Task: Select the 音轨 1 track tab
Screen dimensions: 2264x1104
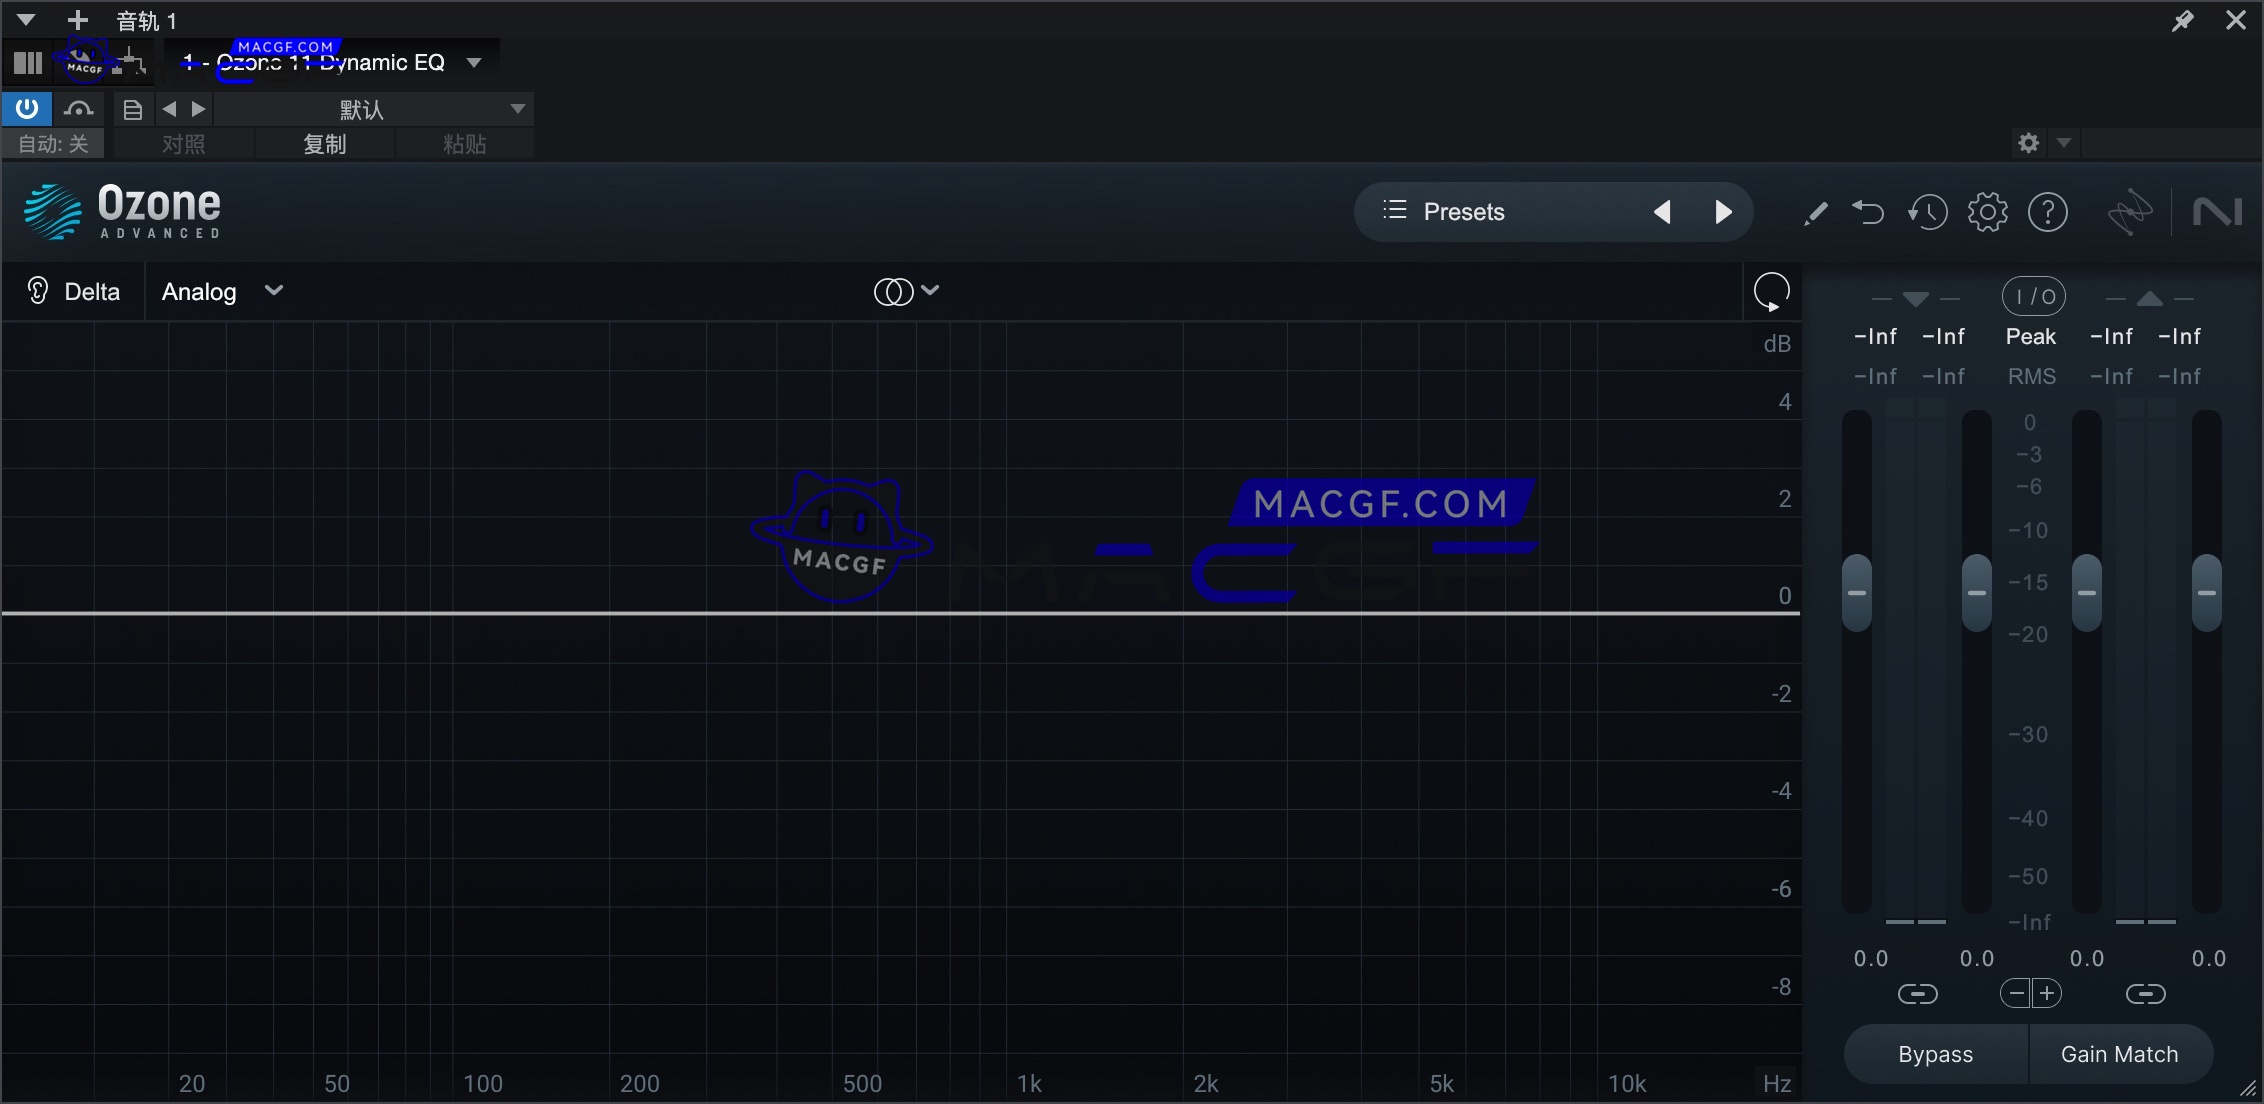Action: 145,19
